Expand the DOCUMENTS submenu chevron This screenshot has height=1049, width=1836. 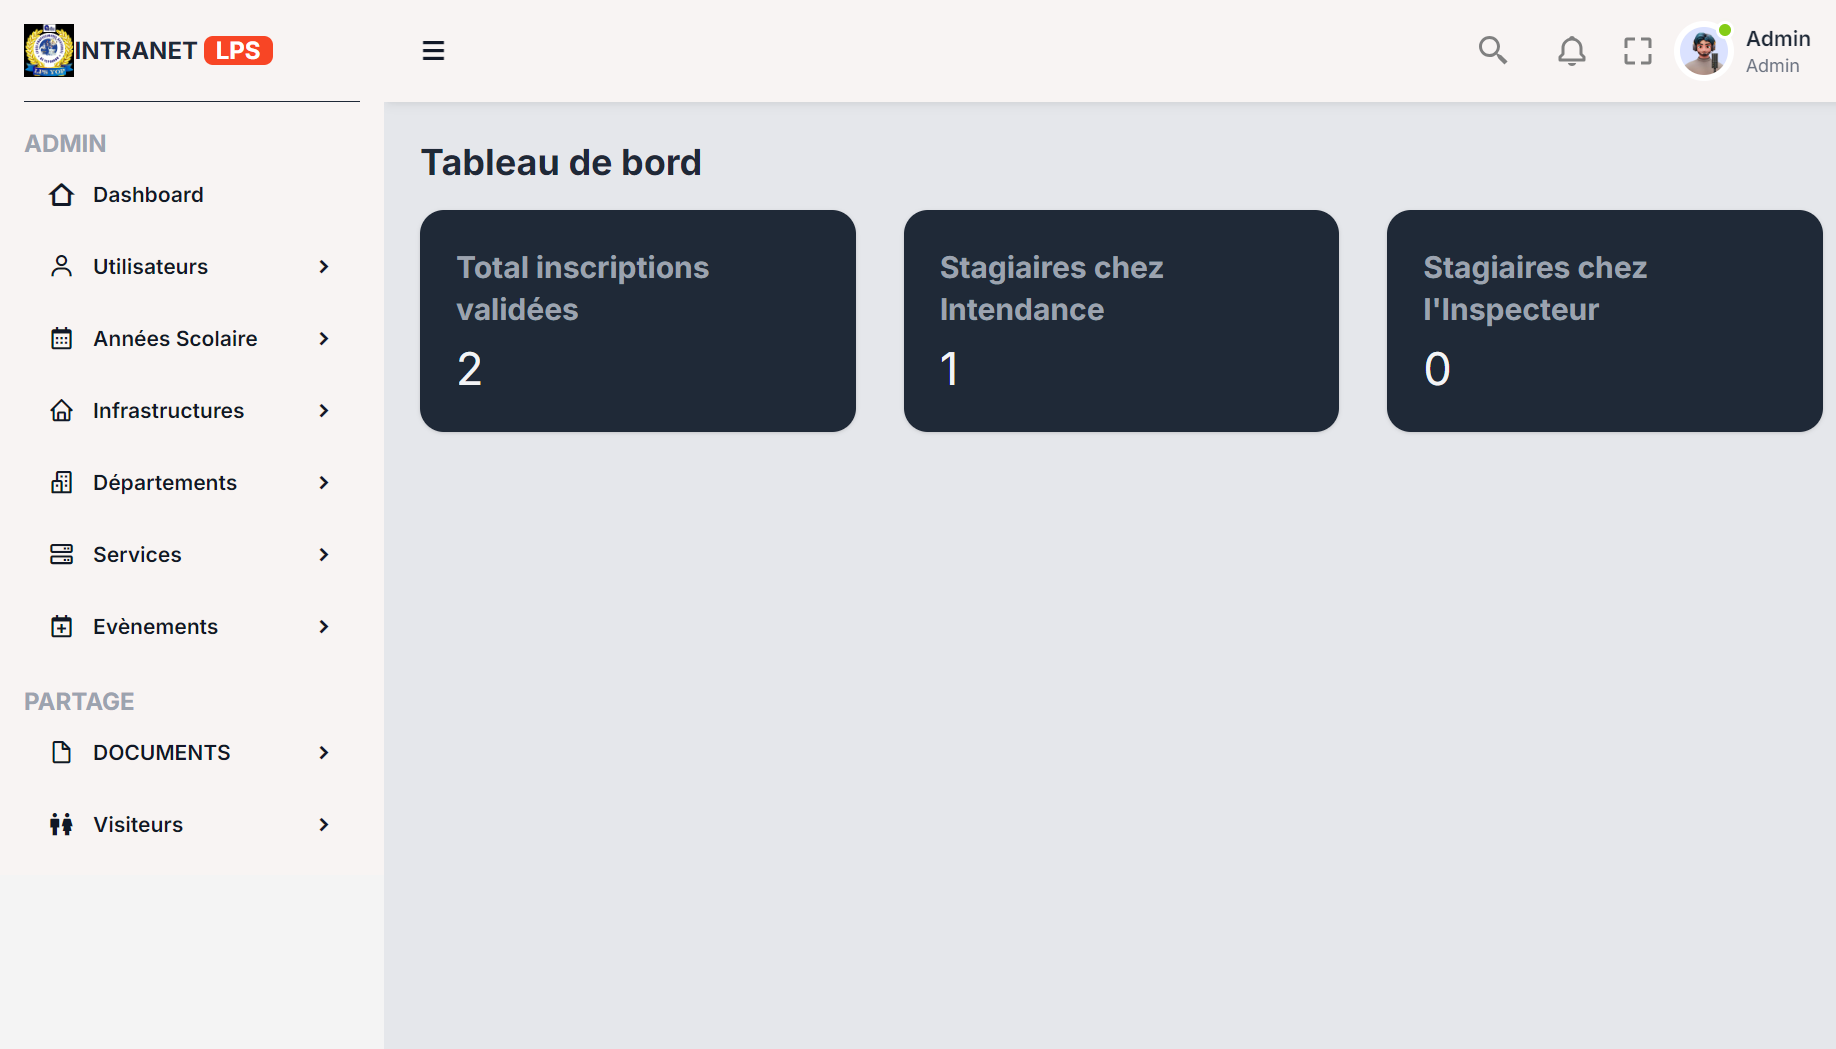coord(324,753)
